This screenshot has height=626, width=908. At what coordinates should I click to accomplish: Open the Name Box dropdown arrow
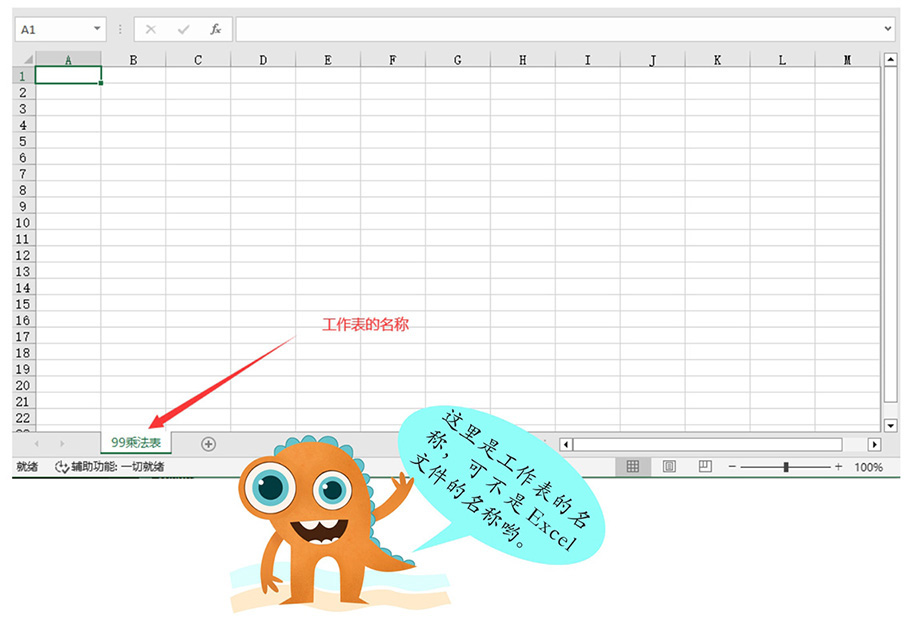click(97, 28)
